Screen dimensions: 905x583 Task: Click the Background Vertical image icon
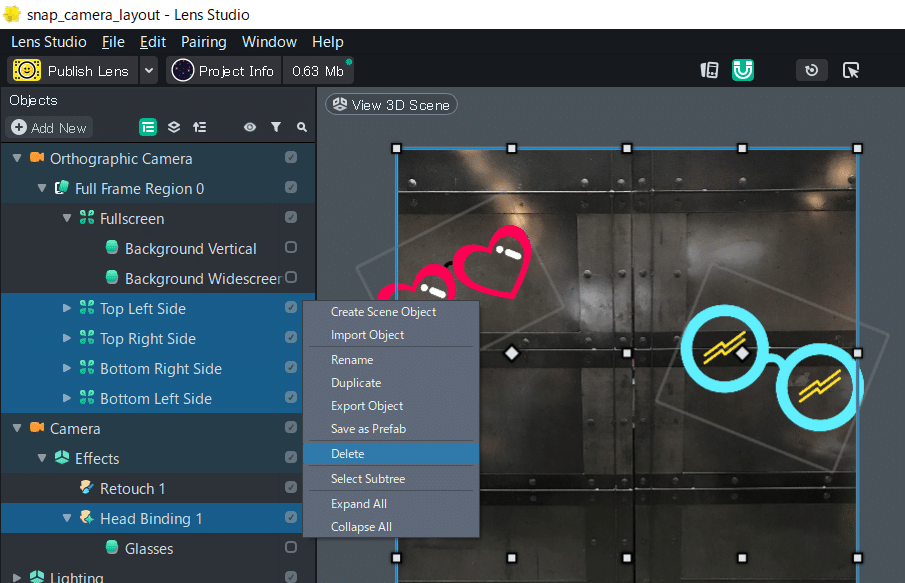112,248
